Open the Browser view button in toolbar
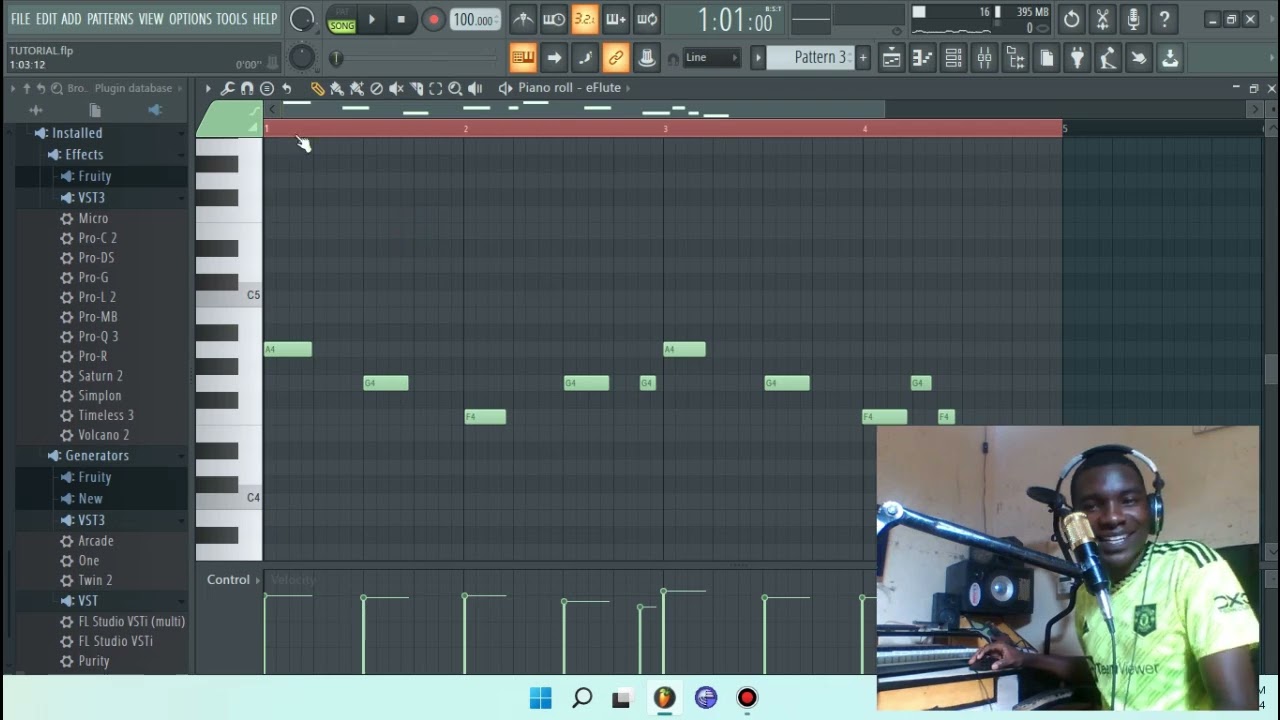1280x720 pixels. point(1015,58)
